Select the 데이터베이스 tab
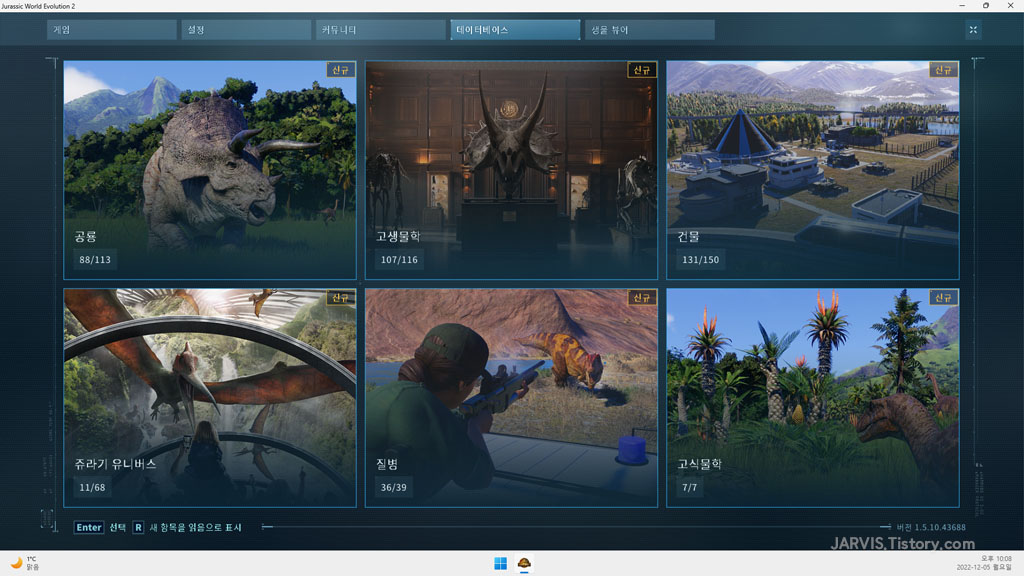This screenshot has height=576, width=1024. (x=515, y=29)
